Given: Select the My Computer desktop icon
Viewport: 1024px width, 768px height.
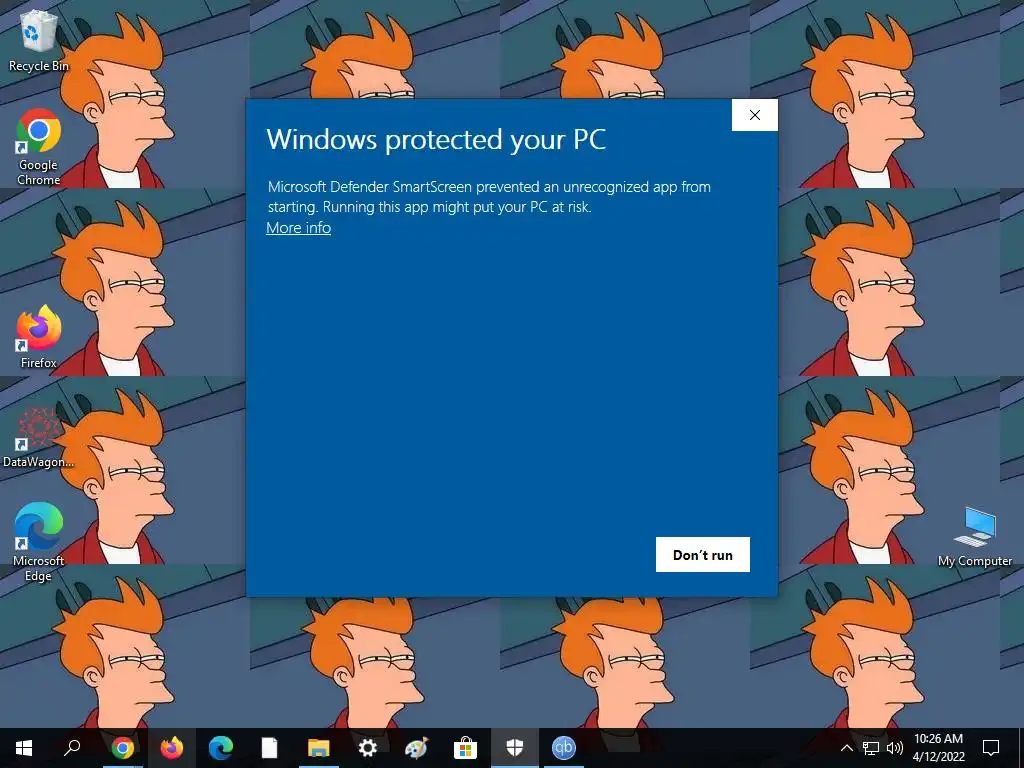Looking at the screenshot, I should coord(974,537).
